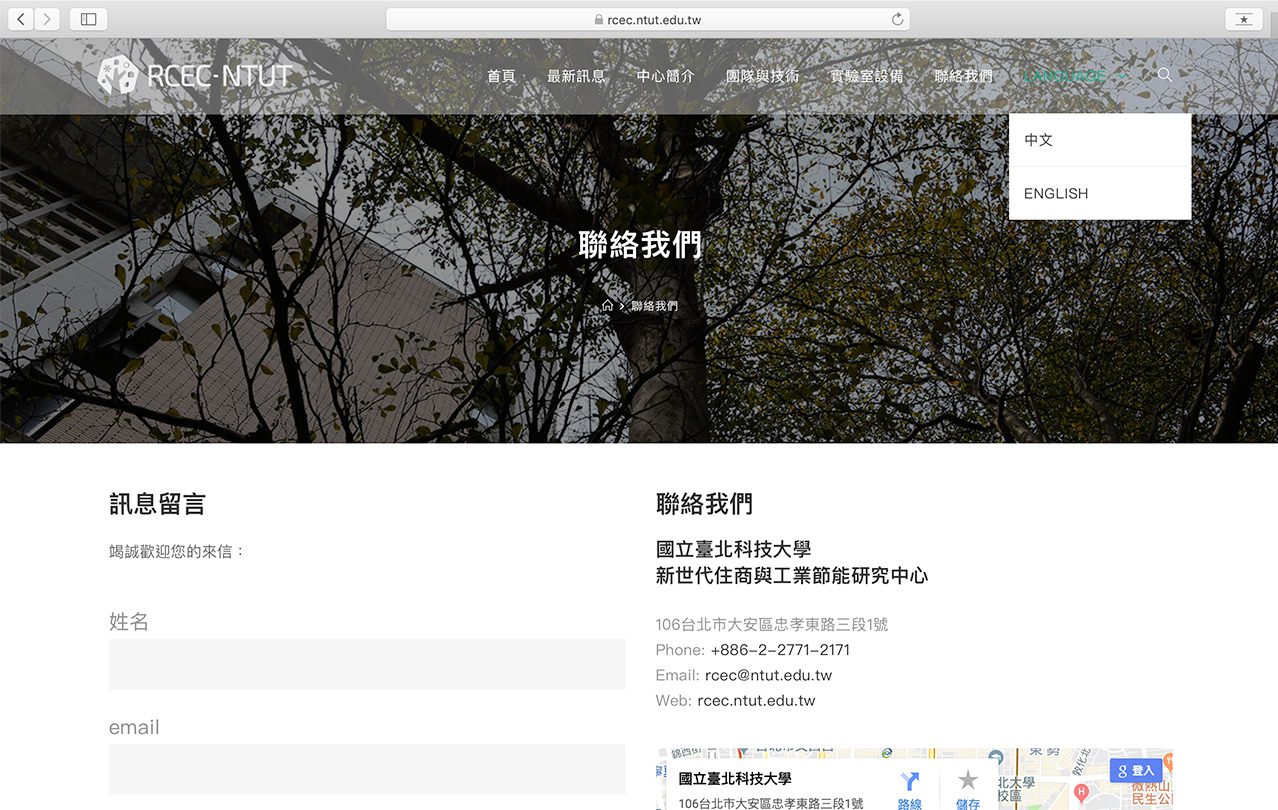
Task: Open the 最新訊息 navigation item
Action: click(576, 76)
